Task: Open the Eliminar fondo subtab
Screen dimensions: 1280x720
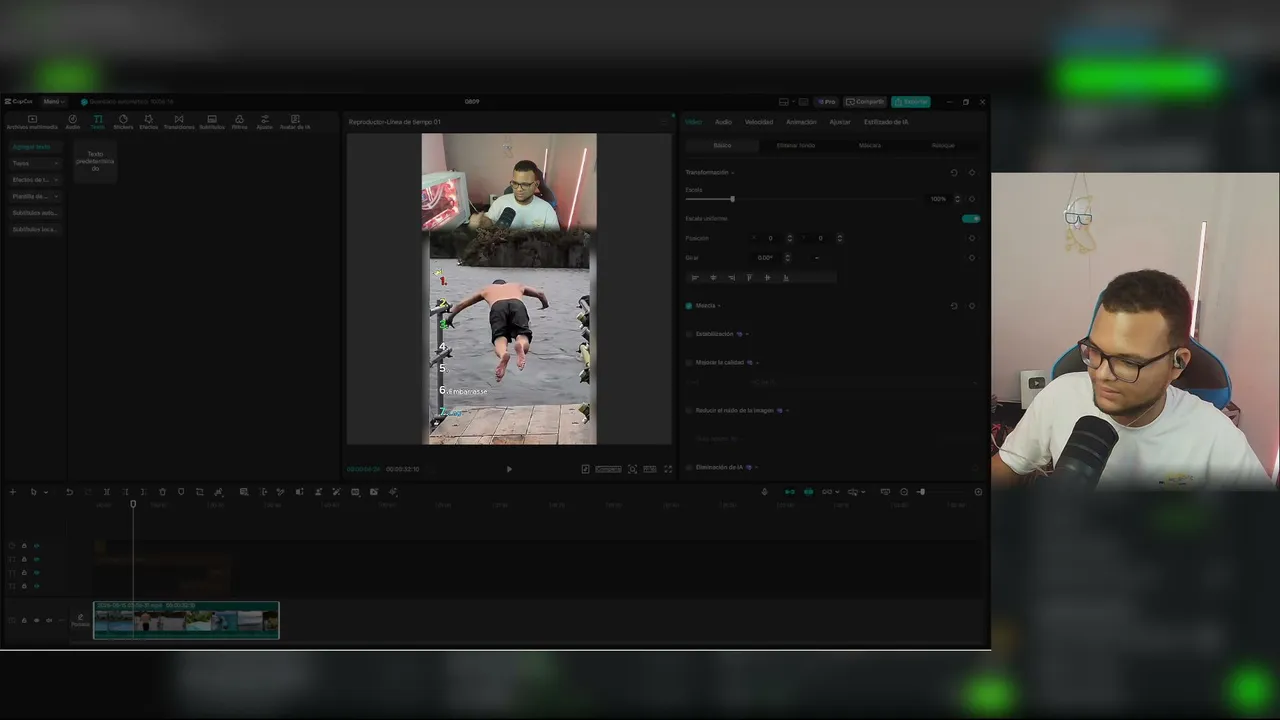Action: tap(796, 146)
